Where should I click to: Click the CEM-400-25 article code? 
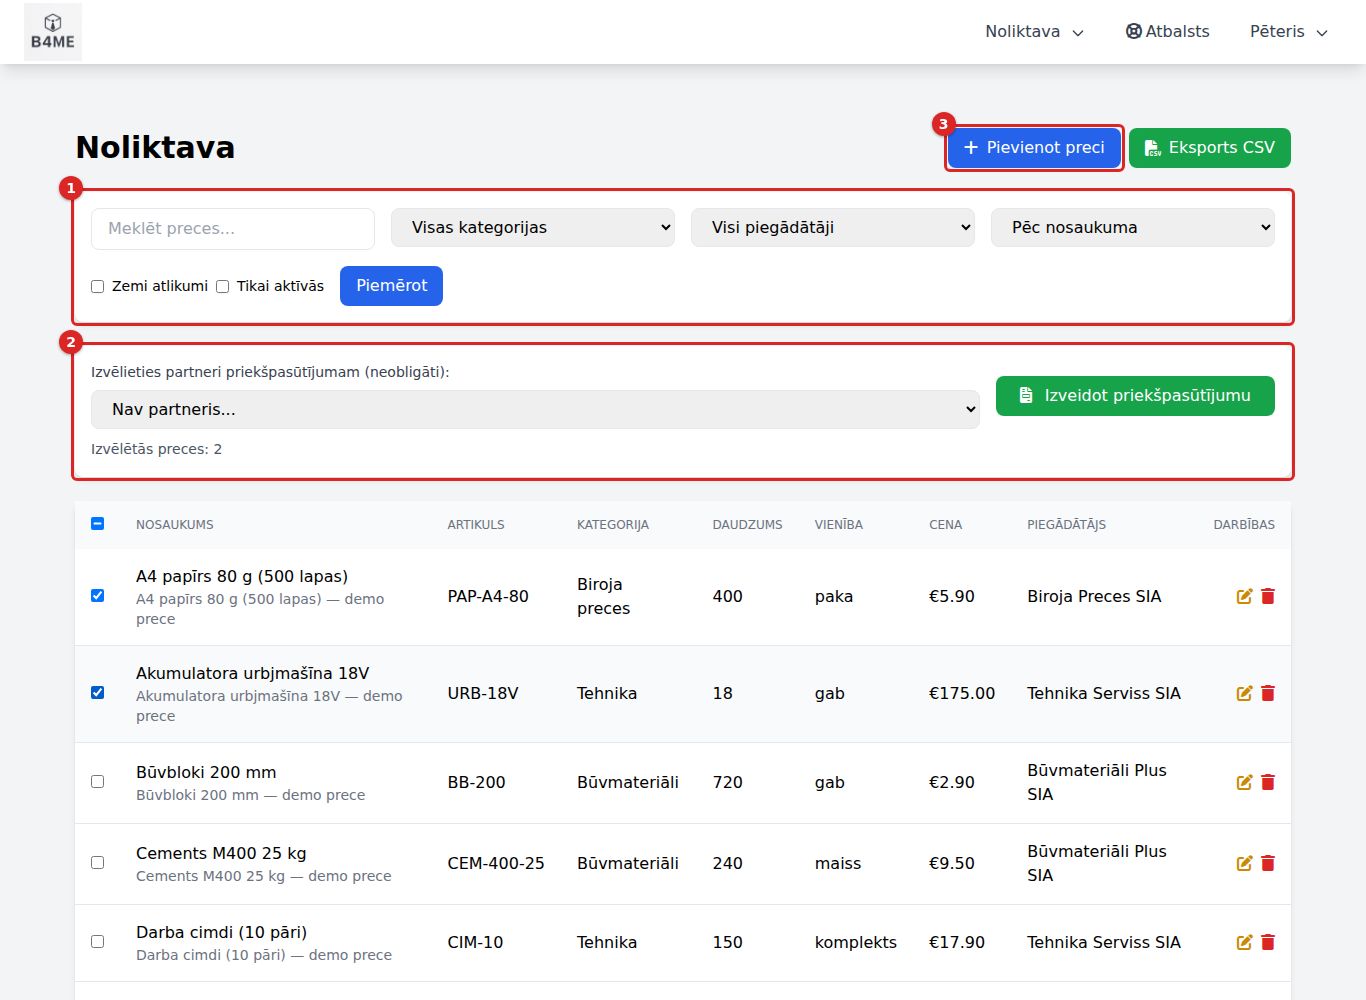pyautogui.click(x=496, y=863)
